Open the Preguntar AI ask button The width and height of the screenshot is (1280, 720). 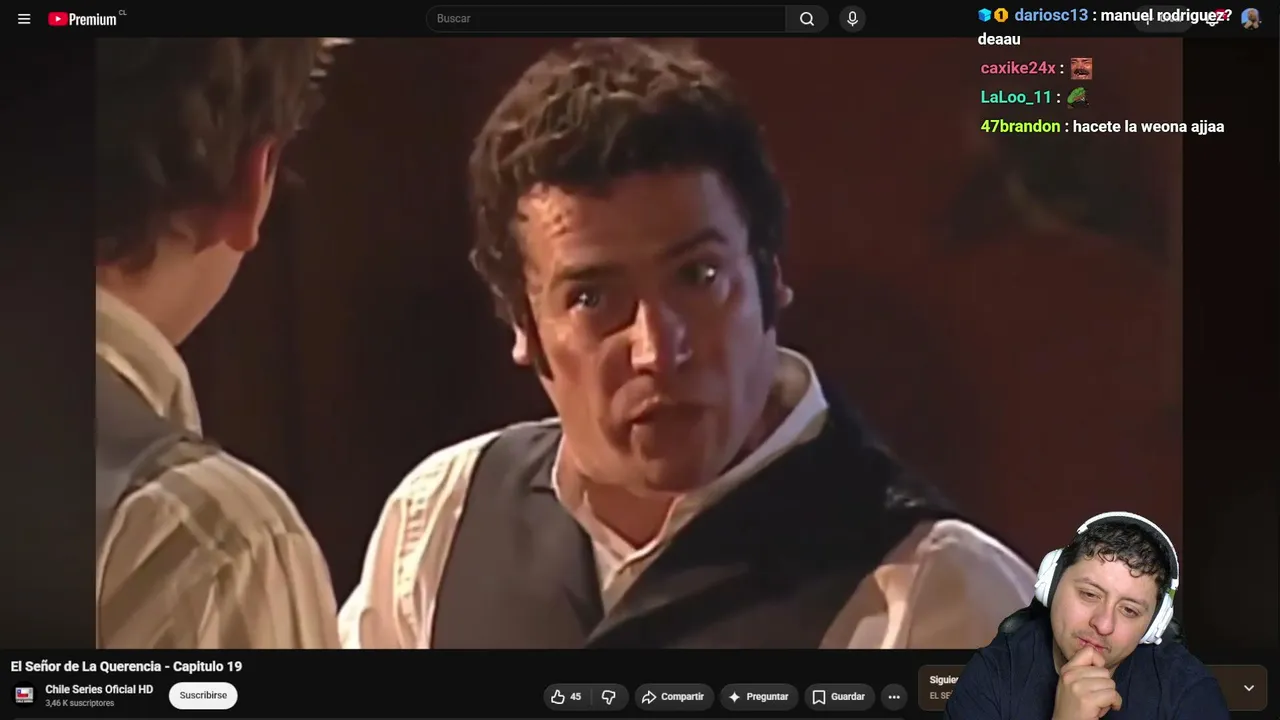(x=758, y=697)
